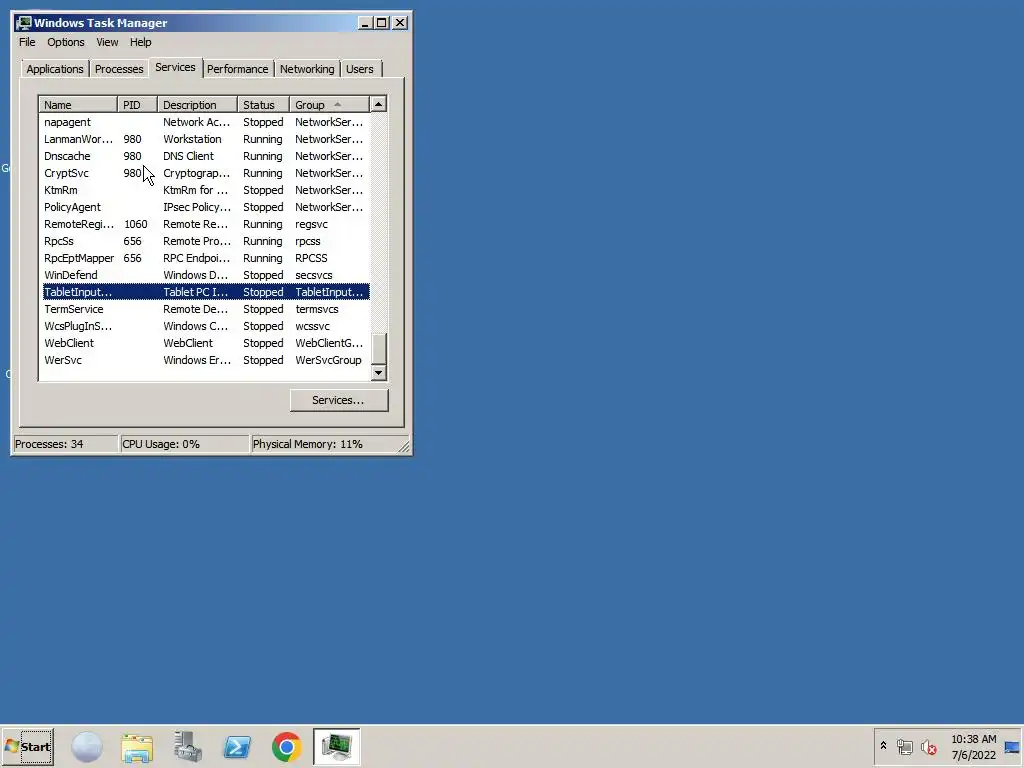1024x768 pixels.
Task: Open the File menu
Action: (x=27, y=42)
